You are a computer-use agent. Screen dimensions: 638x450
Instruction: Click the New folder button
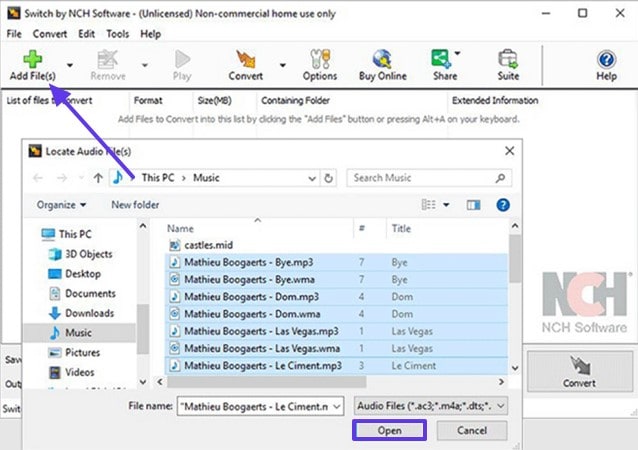(x=135, y=205)
